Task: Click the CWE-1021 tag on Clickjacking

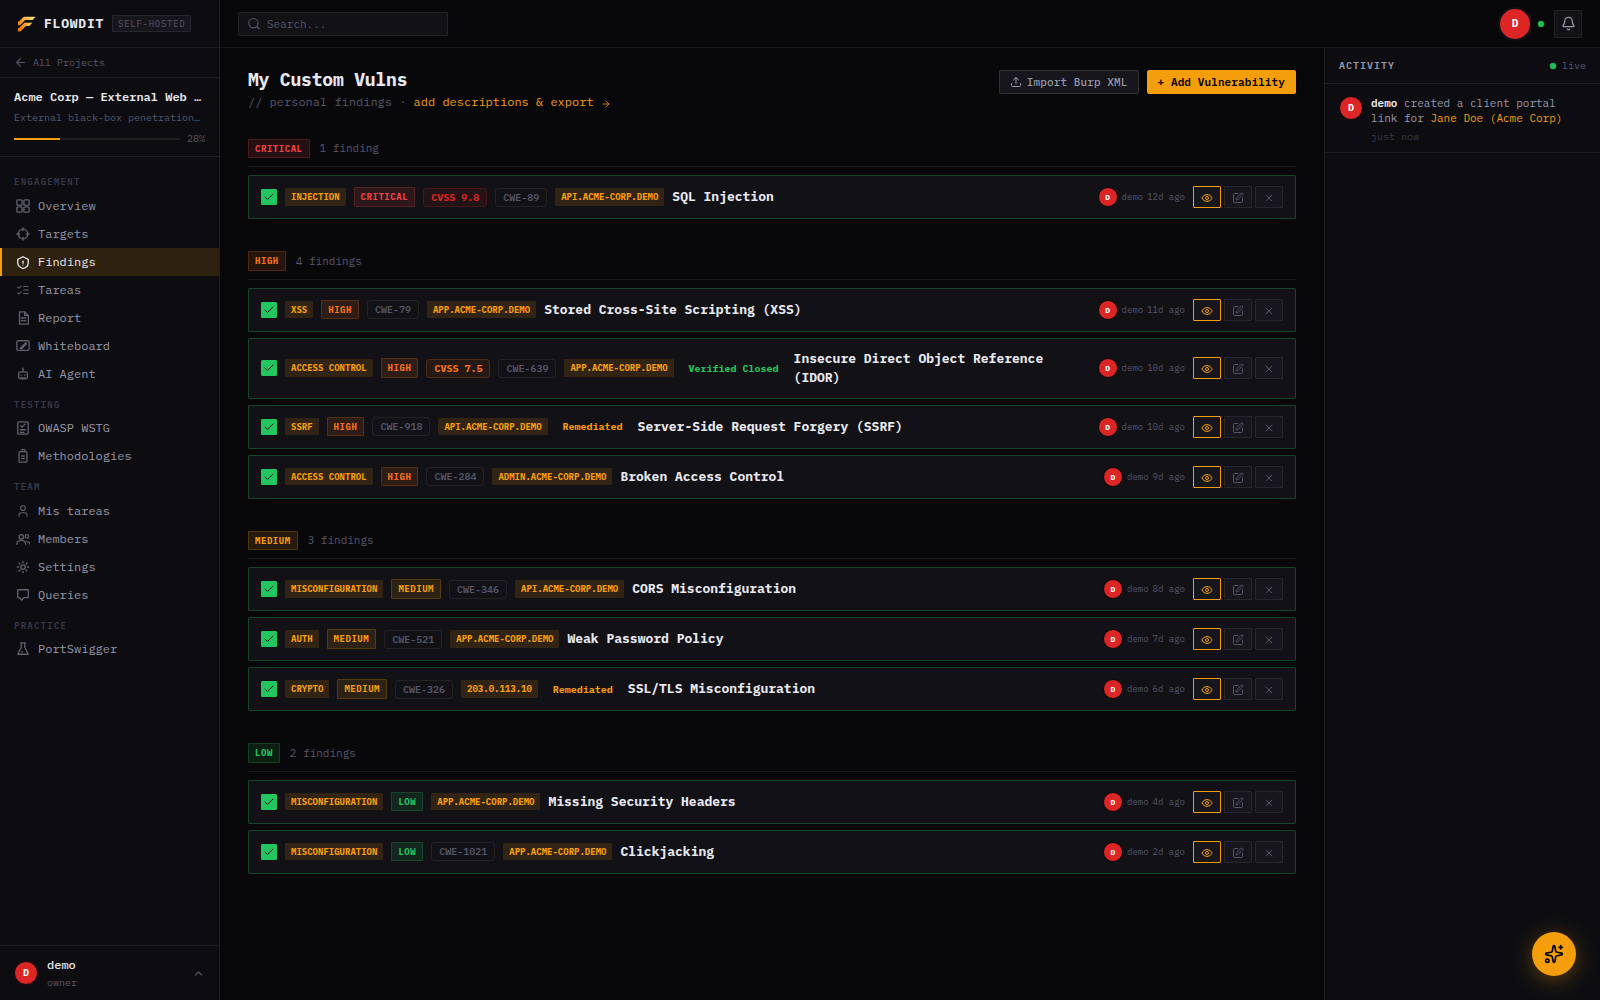Action: (463, 852)
